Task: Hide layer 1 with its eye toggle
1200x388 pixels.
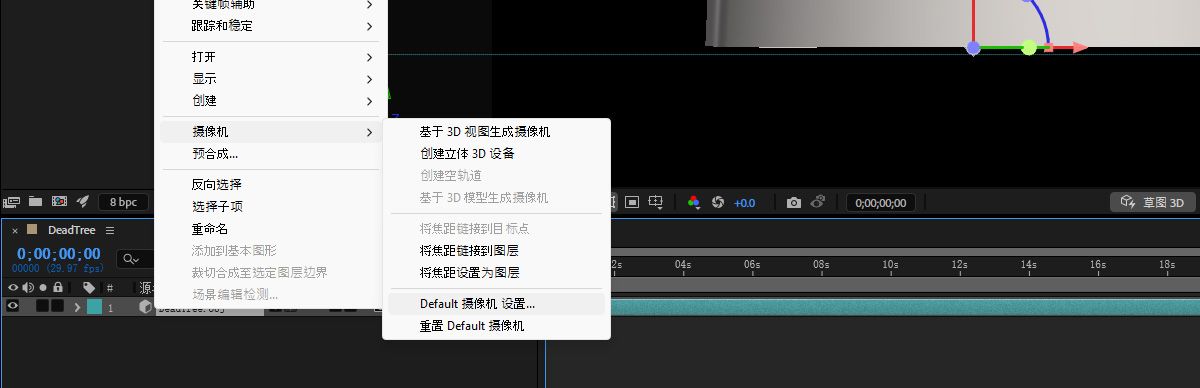Action: [x=13, y=307]
